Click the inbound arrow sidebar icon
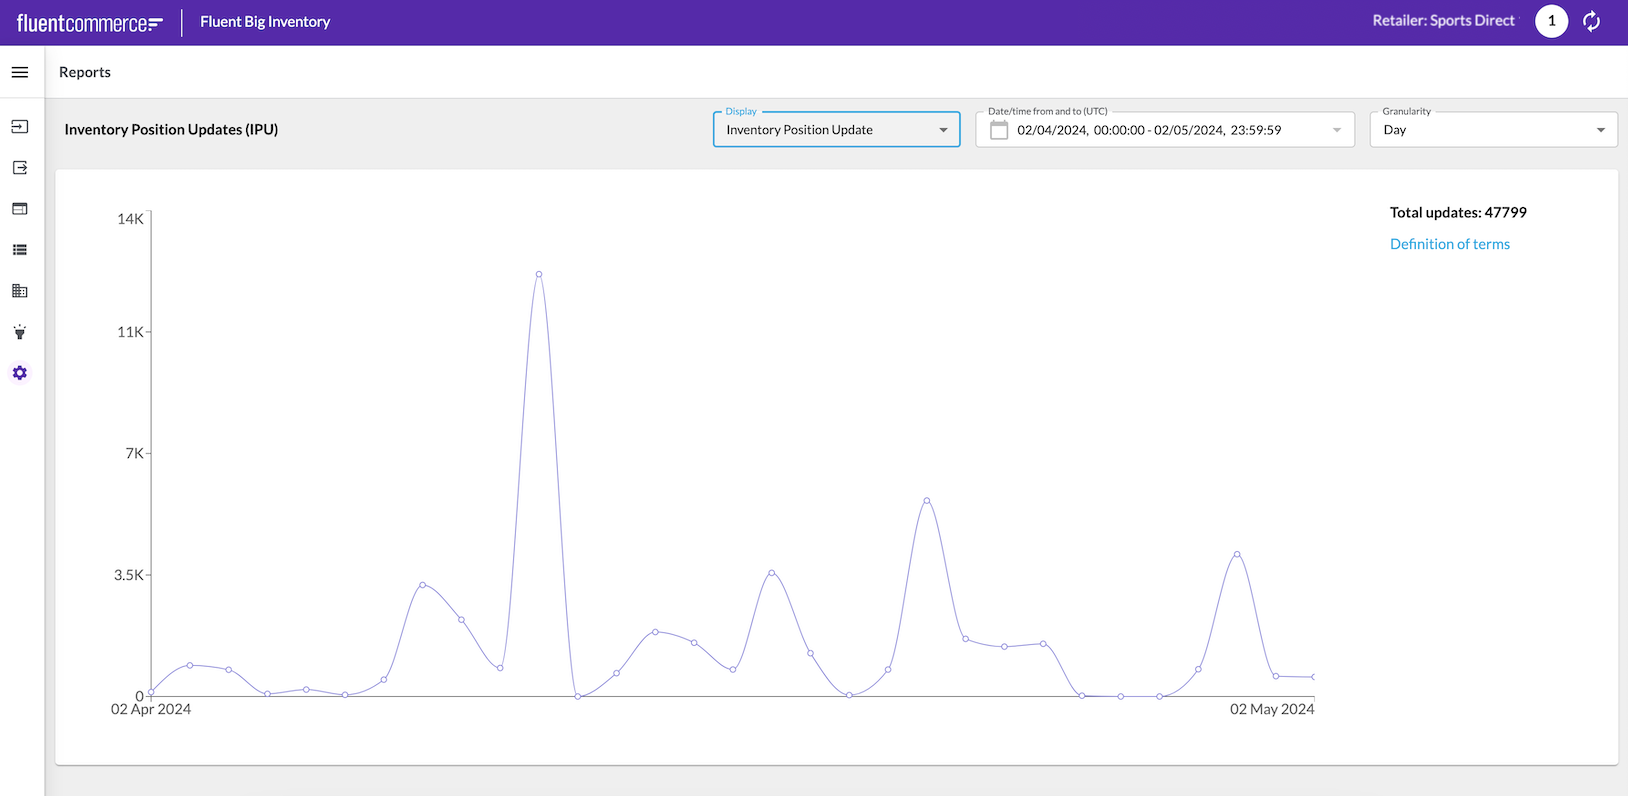The image size is (1628, 796). coord(20,127)
